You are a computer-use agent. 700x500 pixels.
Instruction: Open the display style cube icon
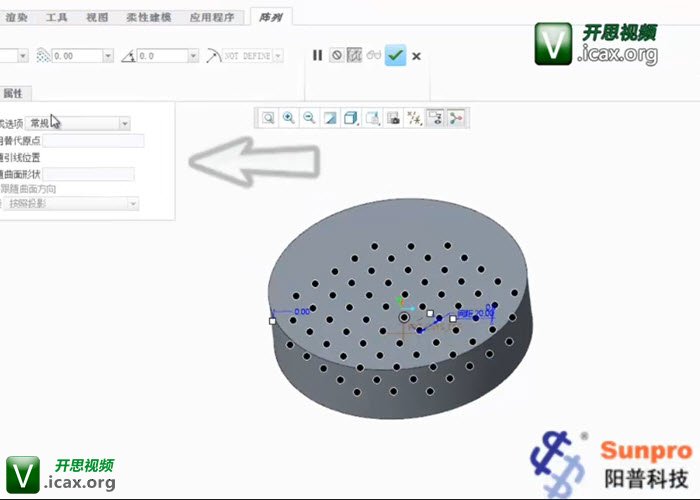click(x=351, y=118)
